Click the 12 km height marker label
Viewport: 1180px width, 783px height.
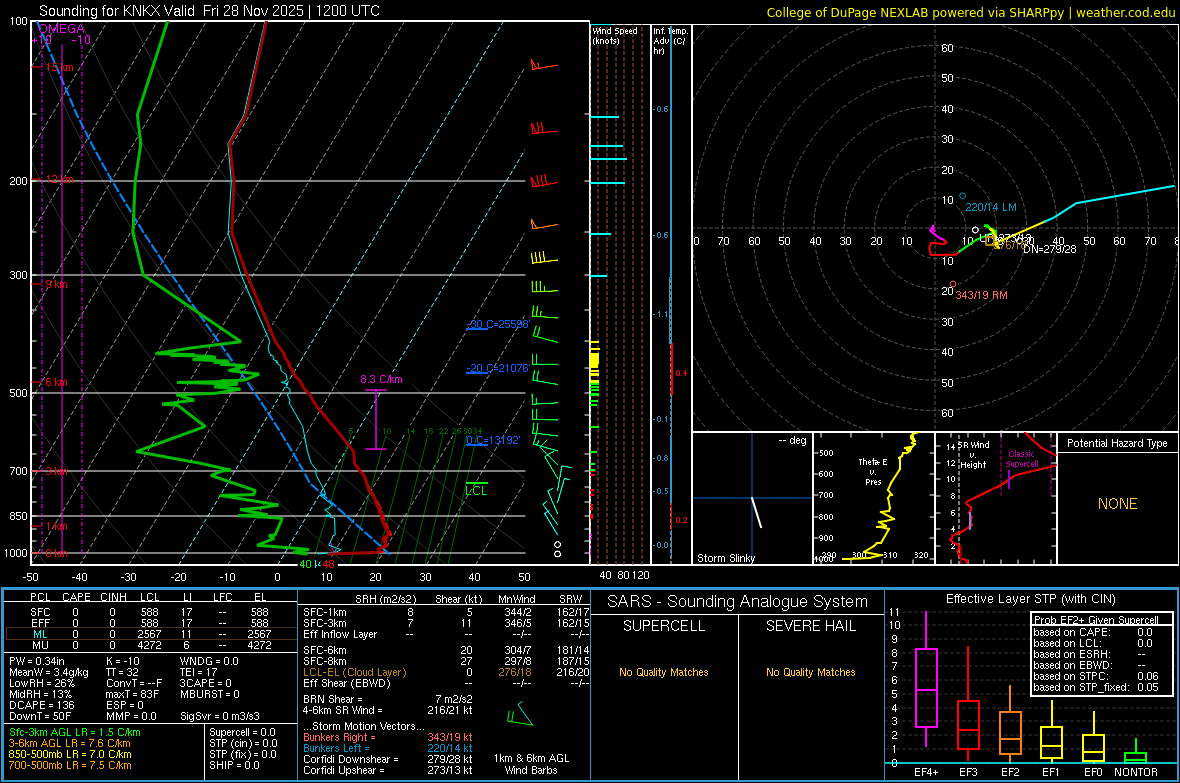(59, 180)
